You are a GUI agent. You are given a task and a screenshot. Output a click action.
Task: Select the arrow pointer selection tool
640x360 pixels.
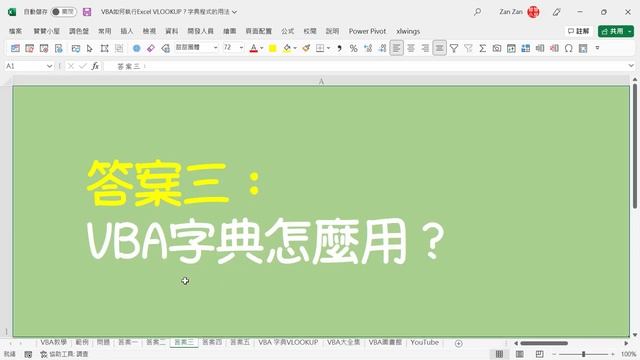[x=90, y=48]
